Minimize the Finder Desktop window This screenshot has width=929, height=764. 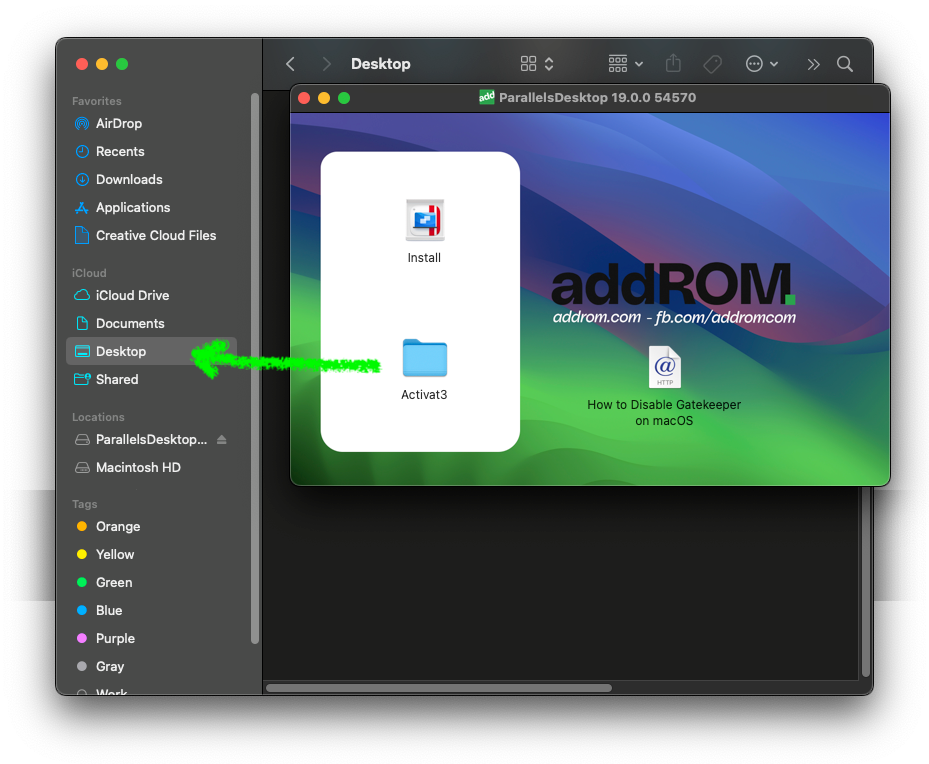coord(102,64)
